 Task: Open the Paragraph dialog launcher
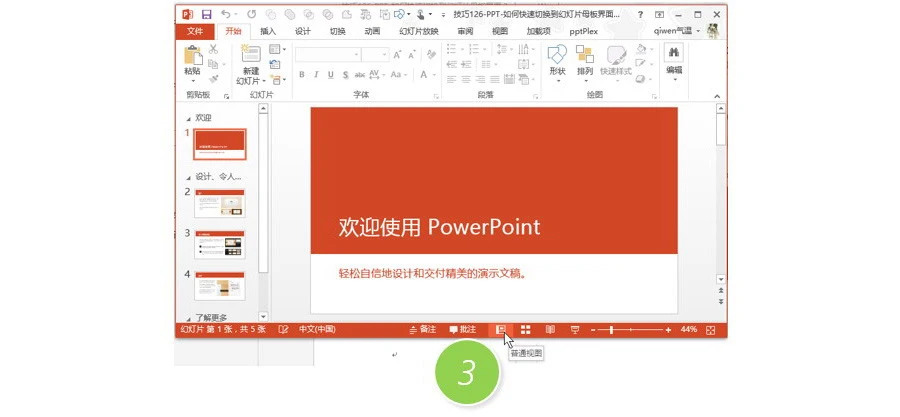point(536,97)
